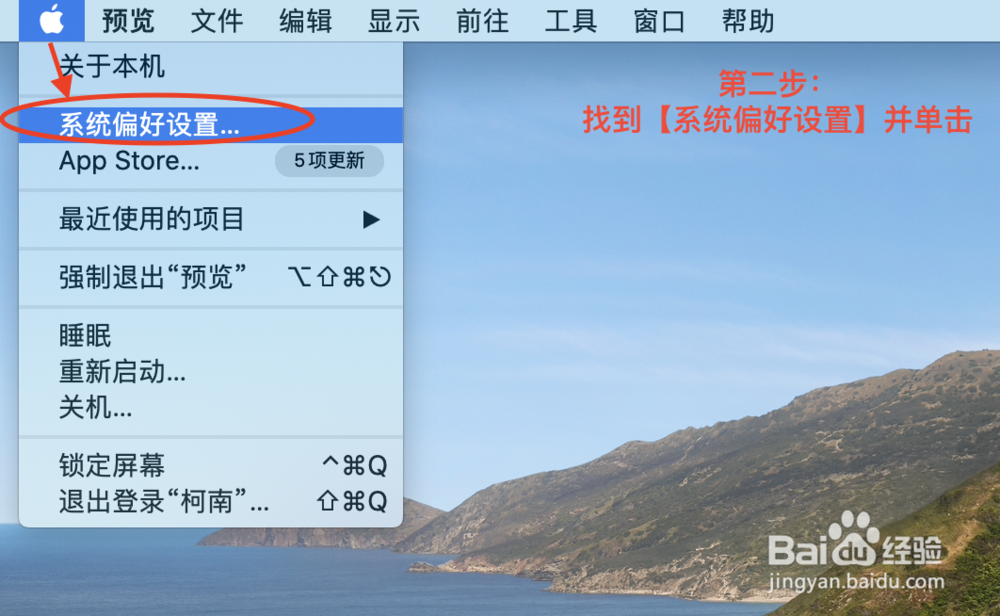Open the 显示 menu
Screen dimensions: 1000x616
click(x=393, y=20)
